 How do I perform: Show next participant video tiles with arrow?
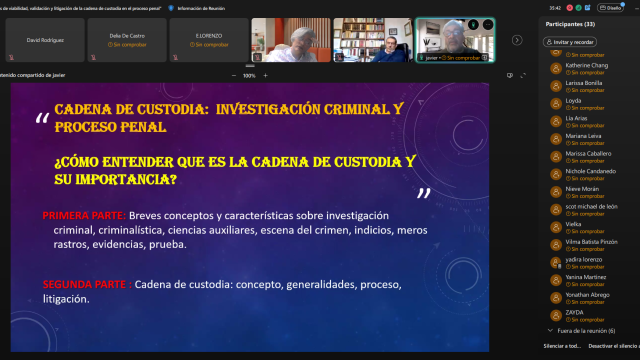517,40
